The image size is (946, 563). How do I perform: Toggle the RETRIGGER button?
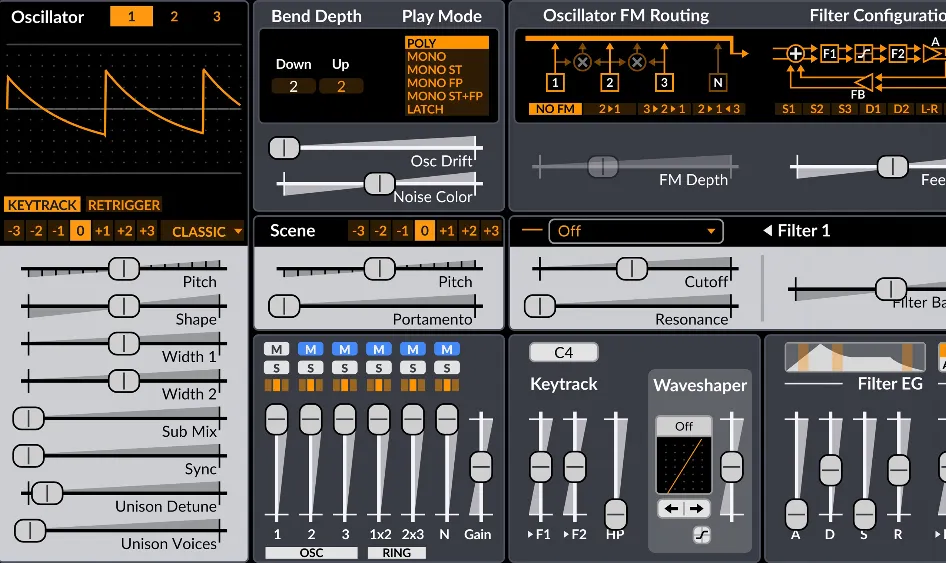pyautogui.click(x=124, y=205)
